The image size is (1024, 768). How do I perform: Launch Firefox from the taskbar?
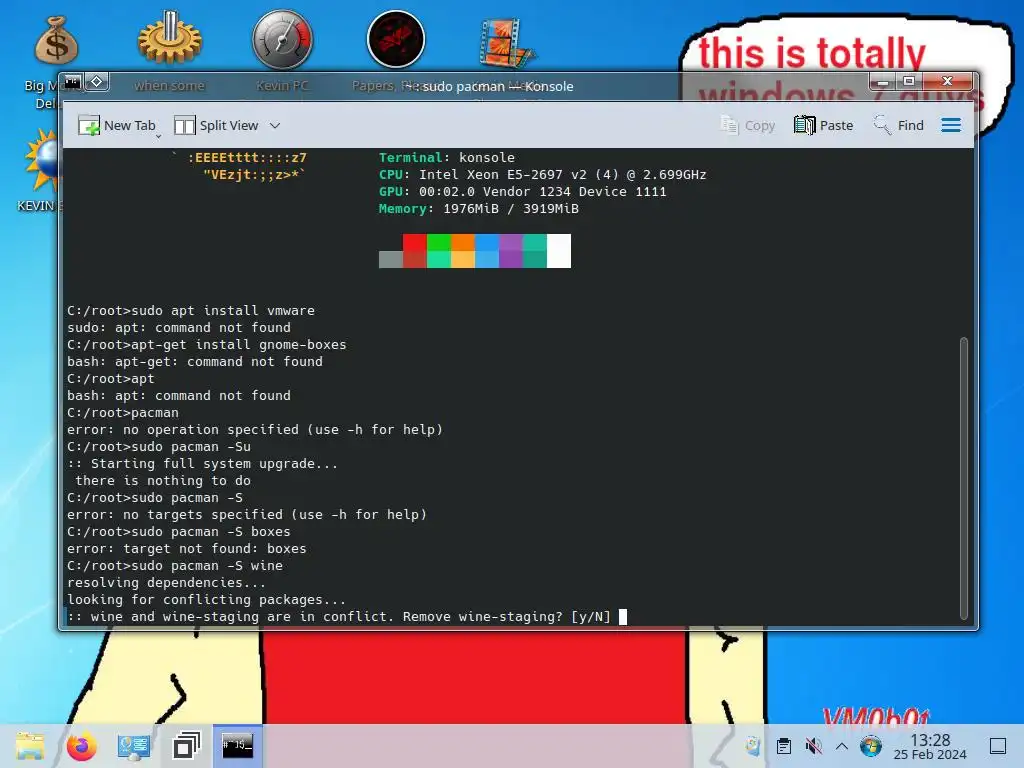82,746
